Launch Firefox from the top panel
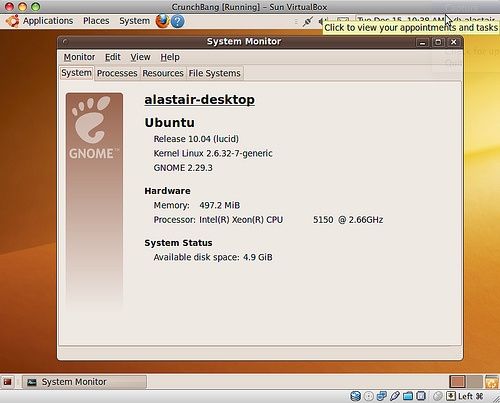 (162, 21)
